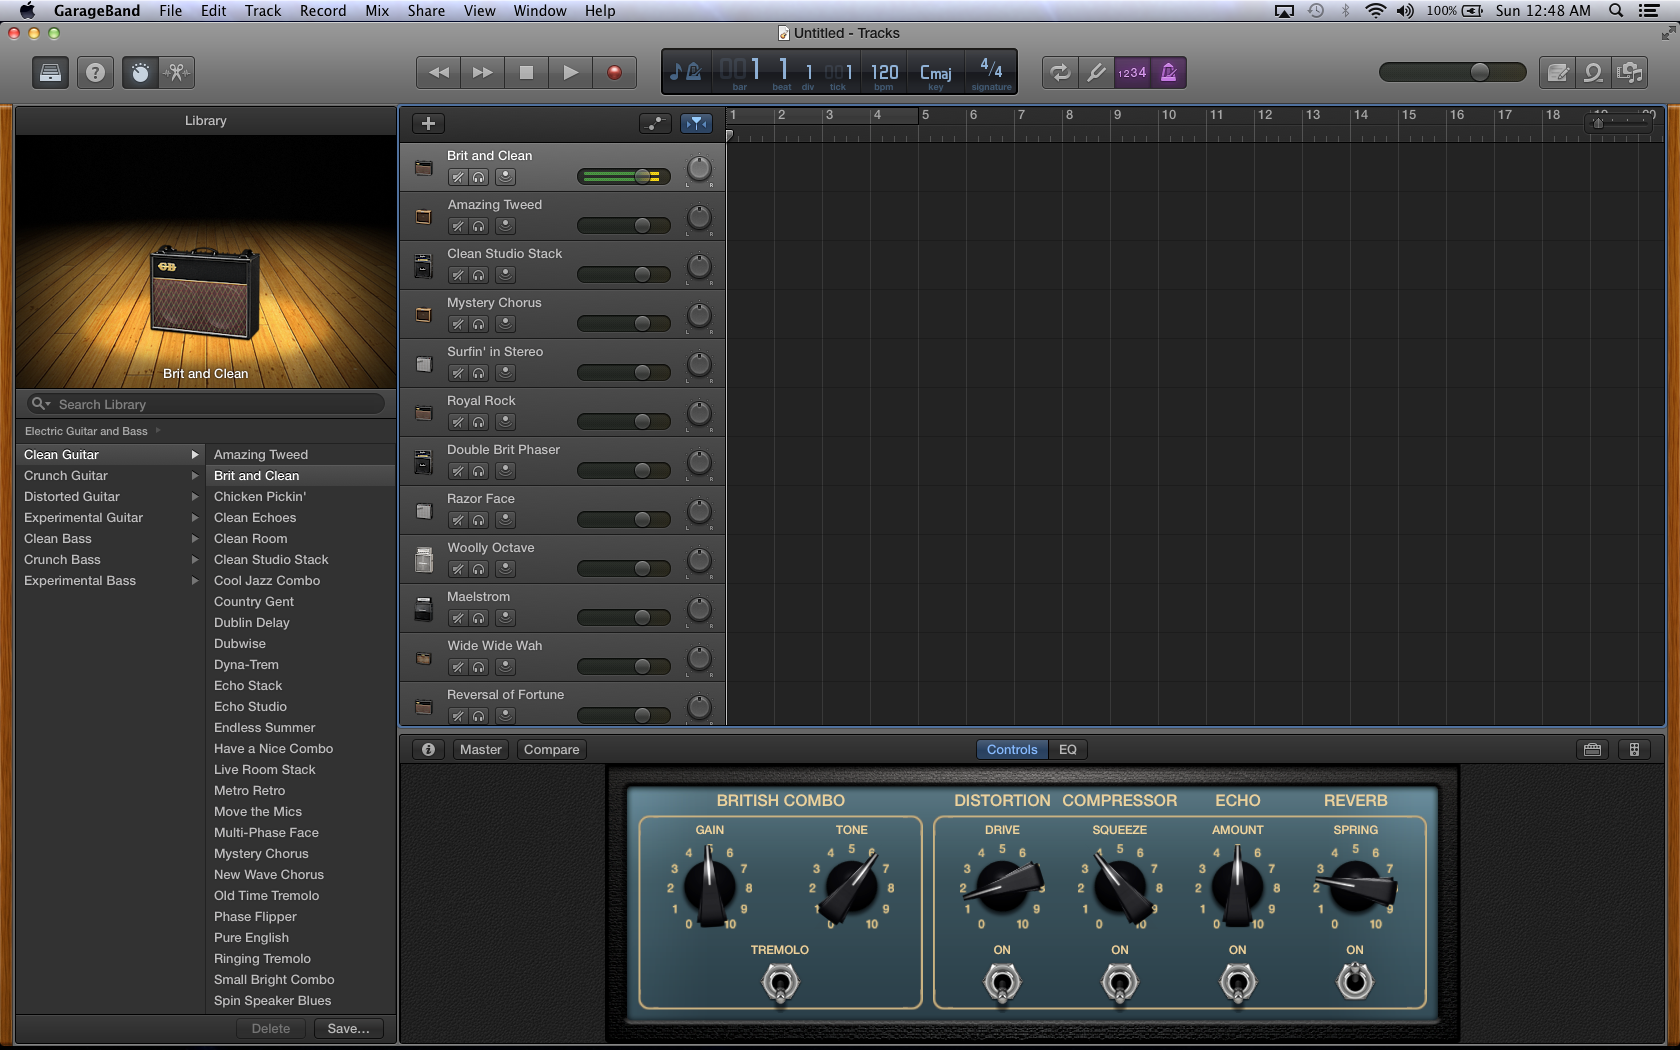Open the Library panel button
This screenshot has height=1050, width=1680.
click(x=50, y=73)
